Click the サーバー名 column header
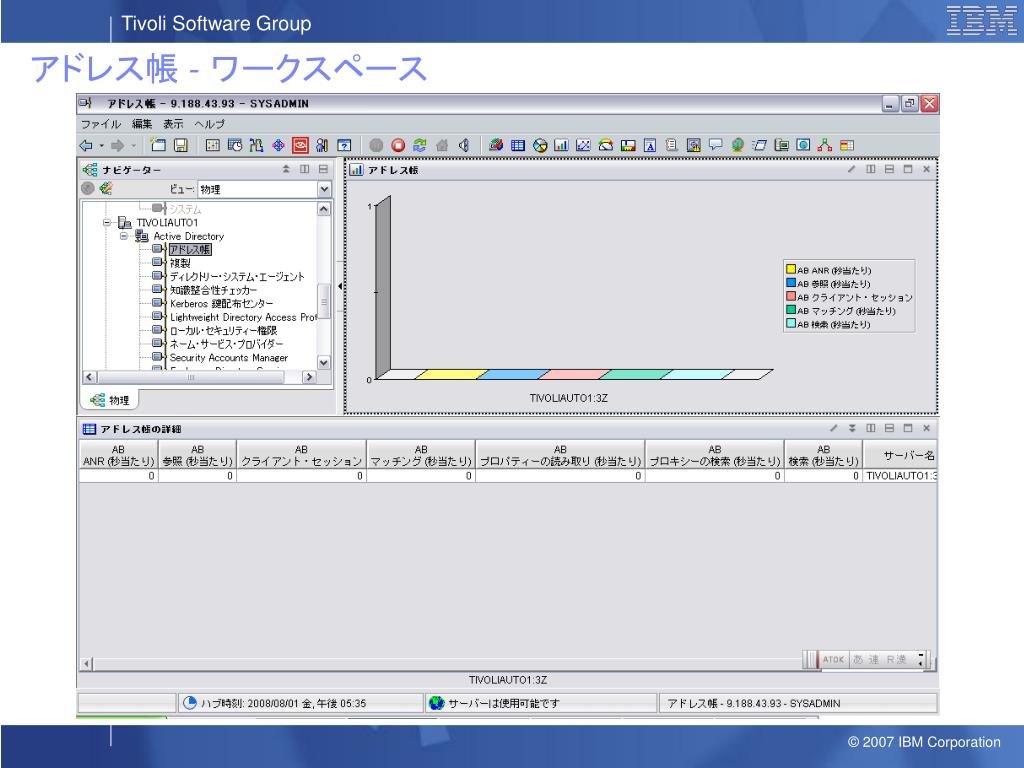Image resolution: width=1024 pixels, height=768 pixels. pos(901,455)
